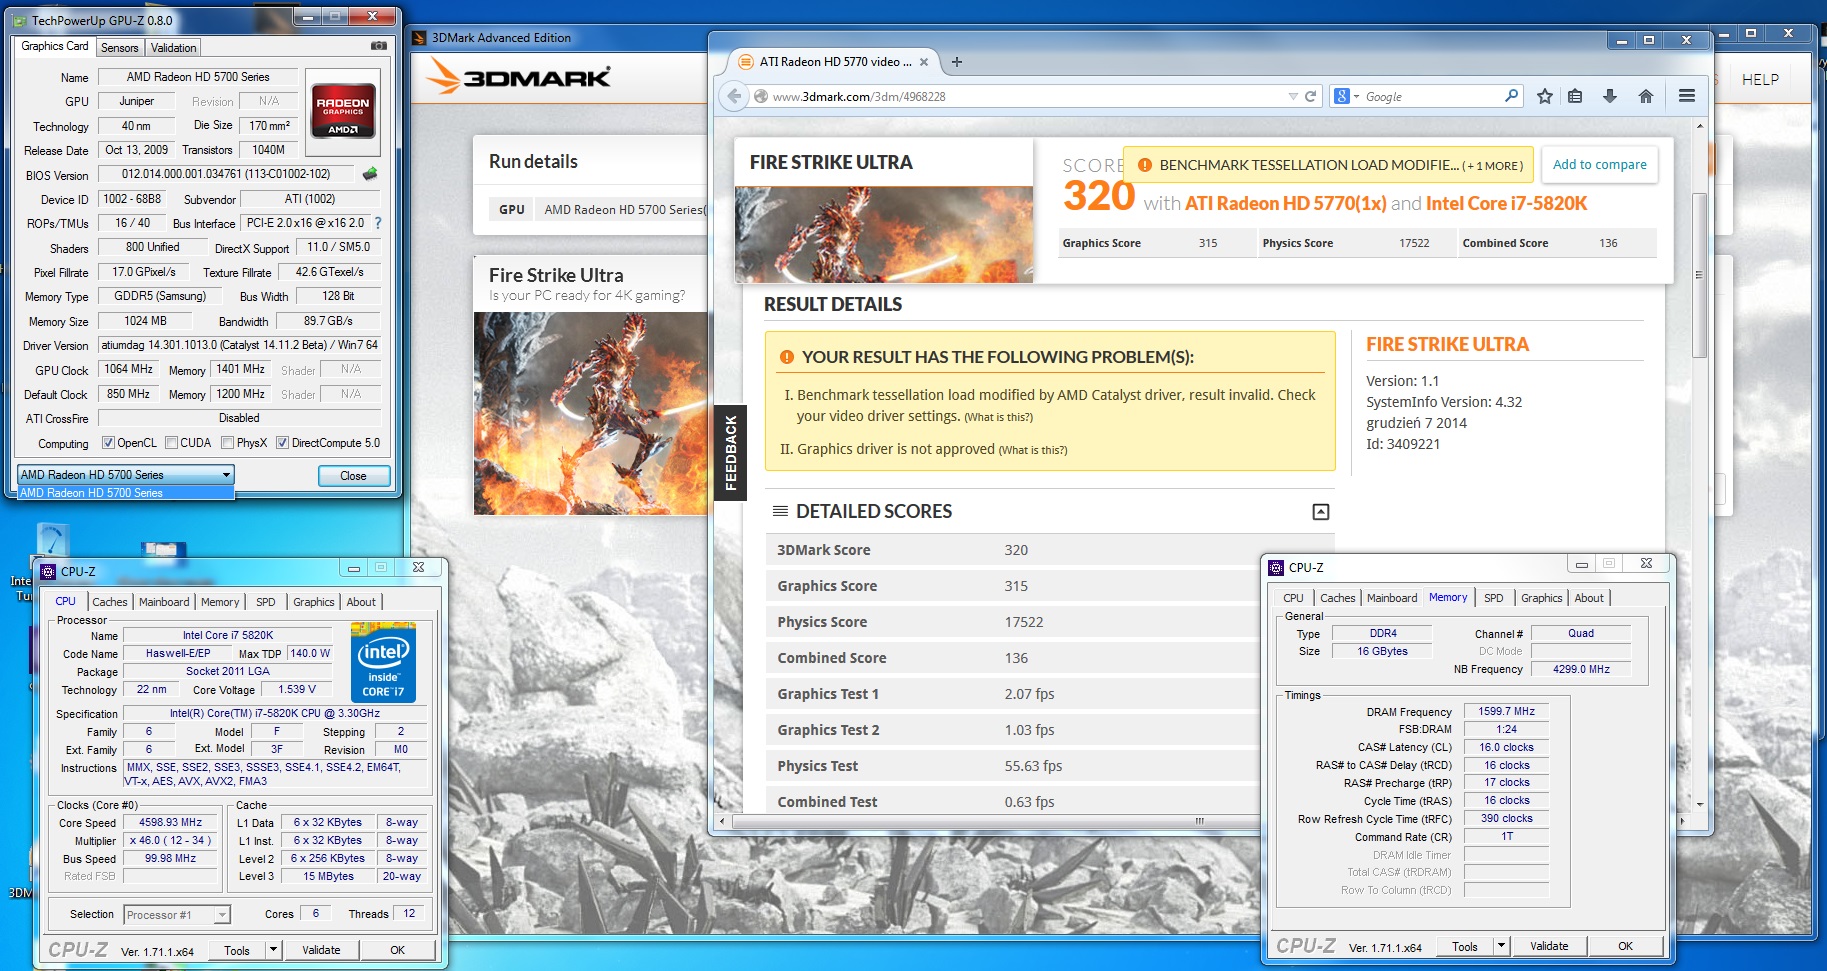Viewport: 1827px width, 971px height.
Task: Click the ATI Radeon HD 5770(1x) link
Action: click(1285, 203)
